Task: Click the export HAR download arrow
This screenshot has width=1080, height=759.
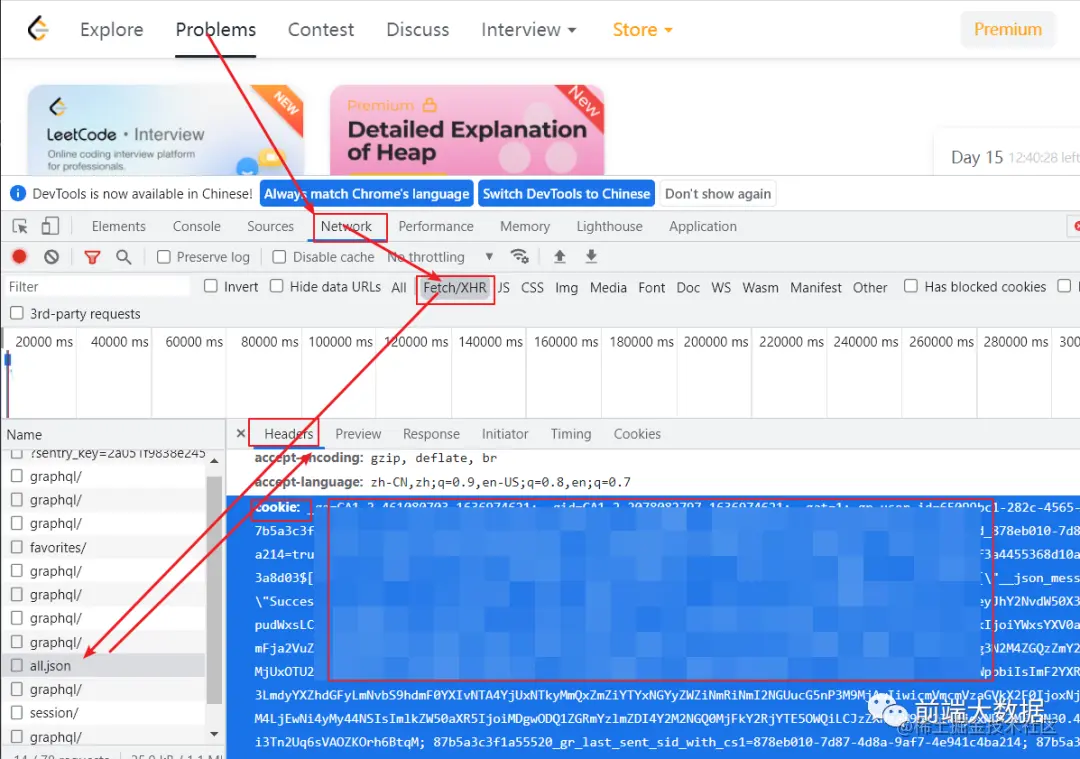Action: [x=591, y=256]
